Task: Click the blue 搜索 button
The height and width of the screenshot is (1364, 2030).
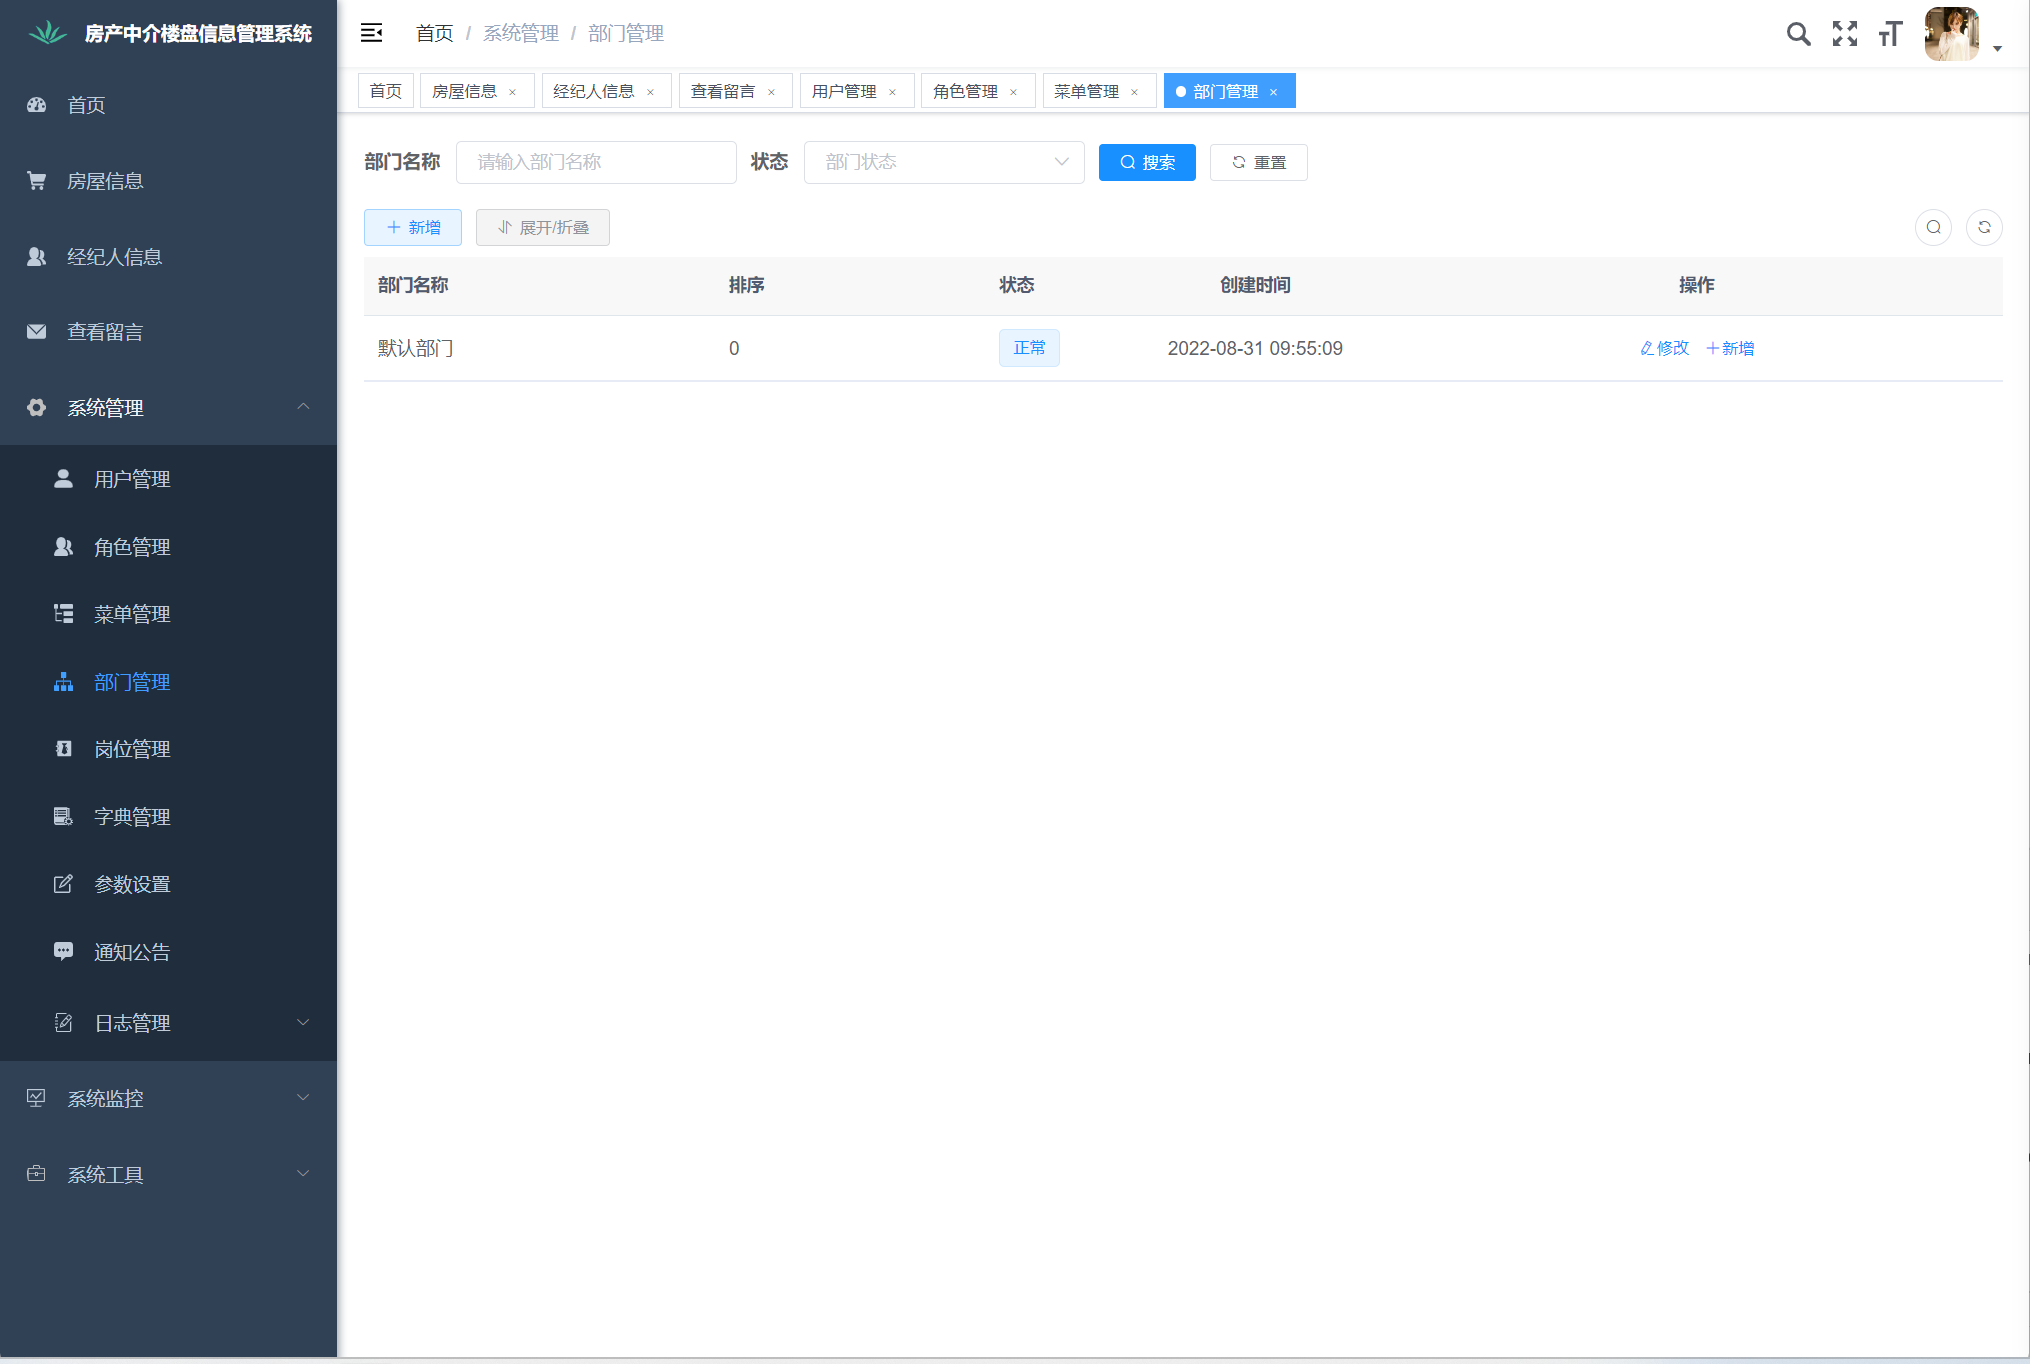Action: point(1146,162)
